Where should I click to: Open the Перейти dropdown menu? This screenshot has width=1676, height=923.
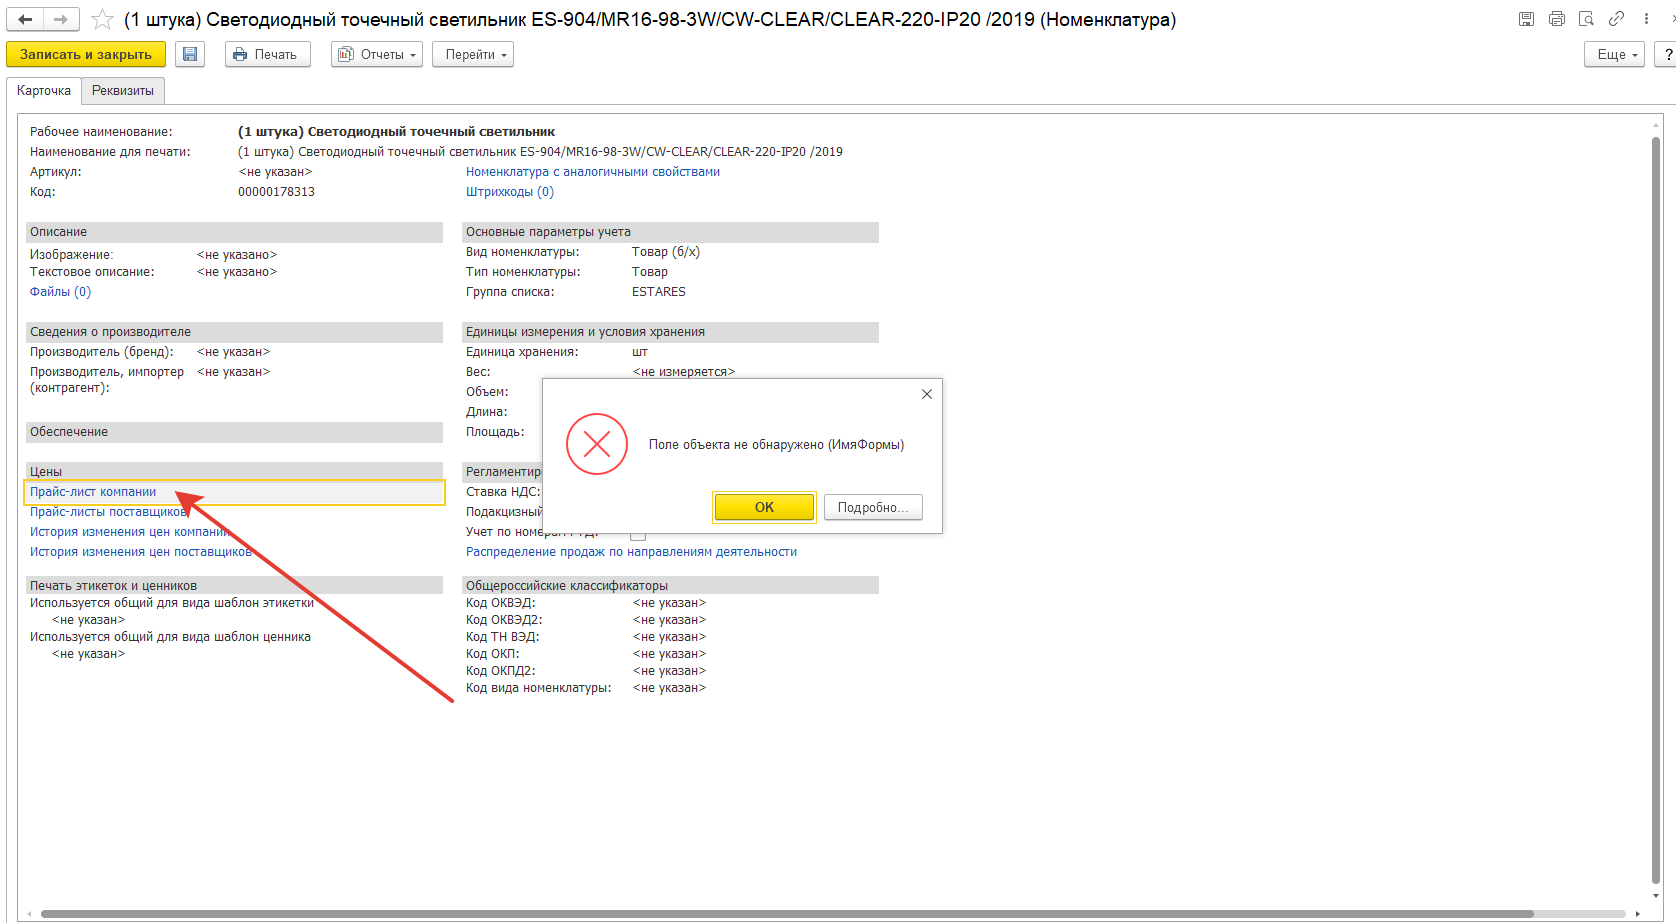[473, 54]
